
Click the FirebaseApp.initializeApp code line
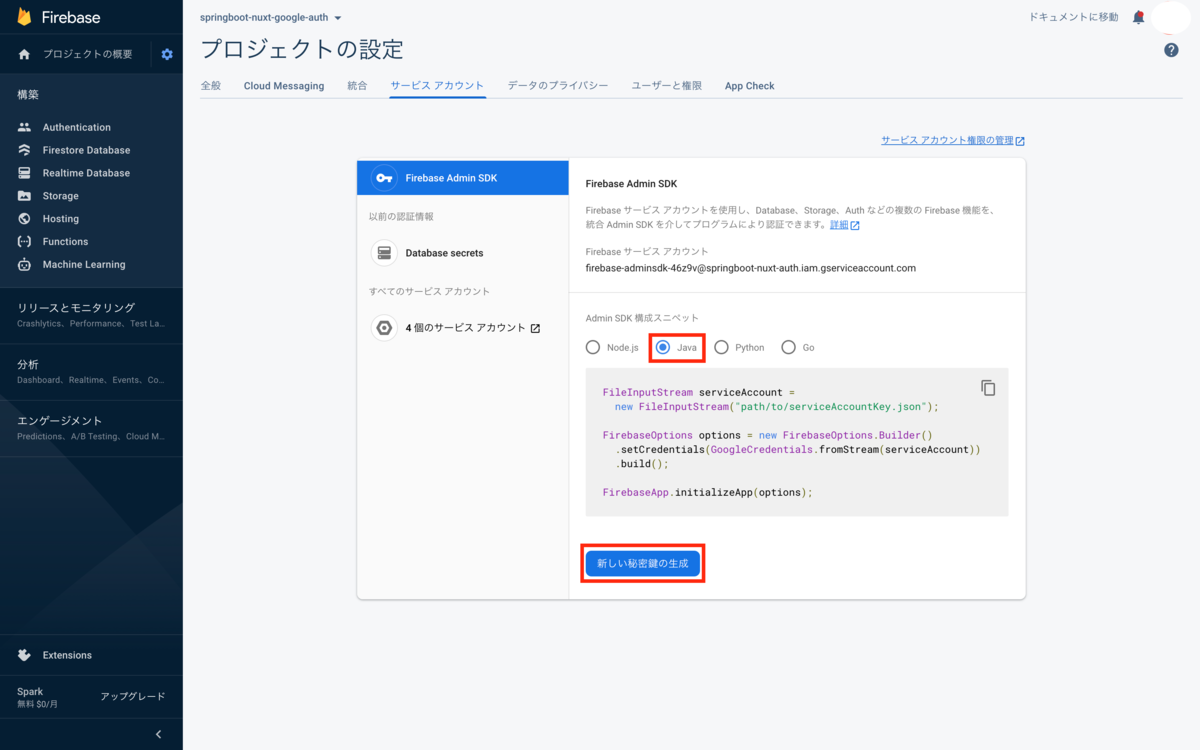708,492
